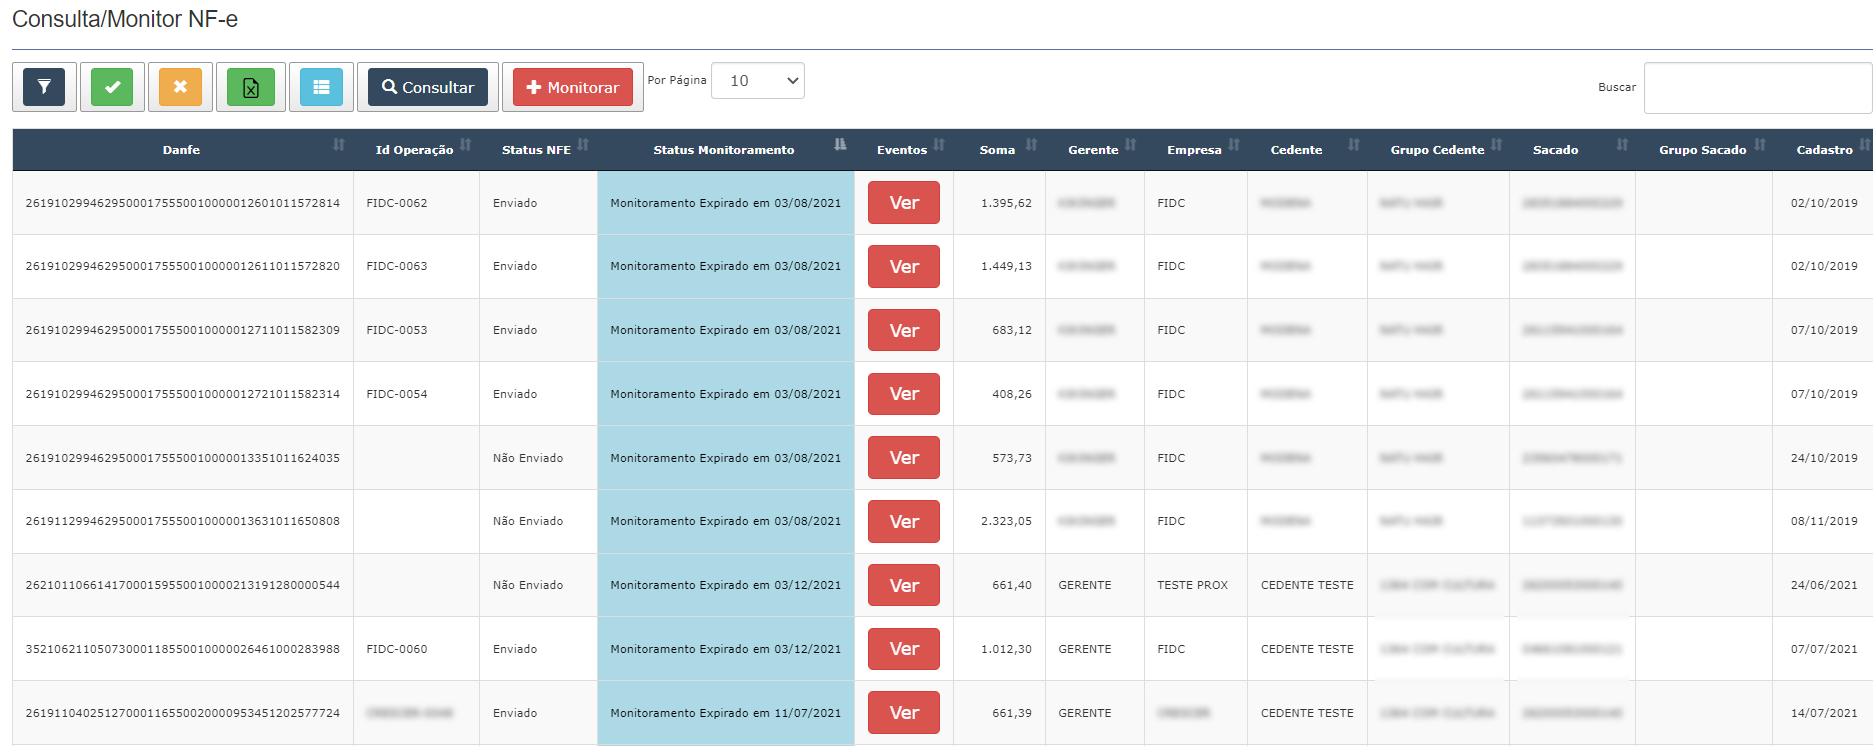Focus the Buscar search field
This screenshot has height=746, width=1875.
tap(1756, 88)
